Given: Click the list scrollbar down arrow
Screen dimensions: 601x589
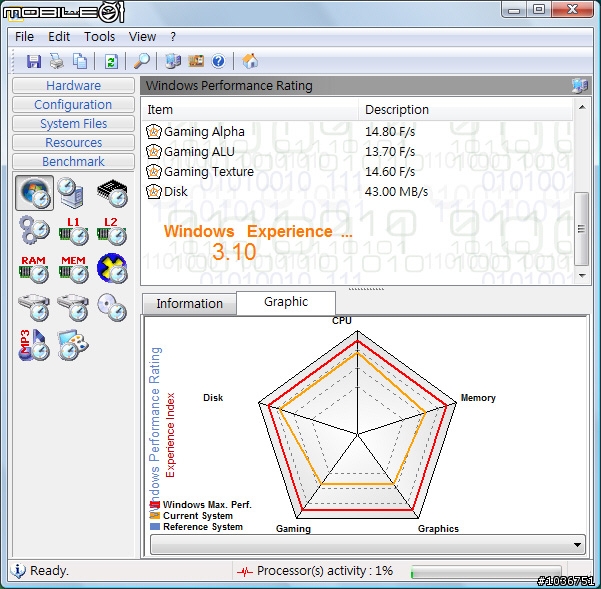Looking at the screenshot, I should coord(582,276).
